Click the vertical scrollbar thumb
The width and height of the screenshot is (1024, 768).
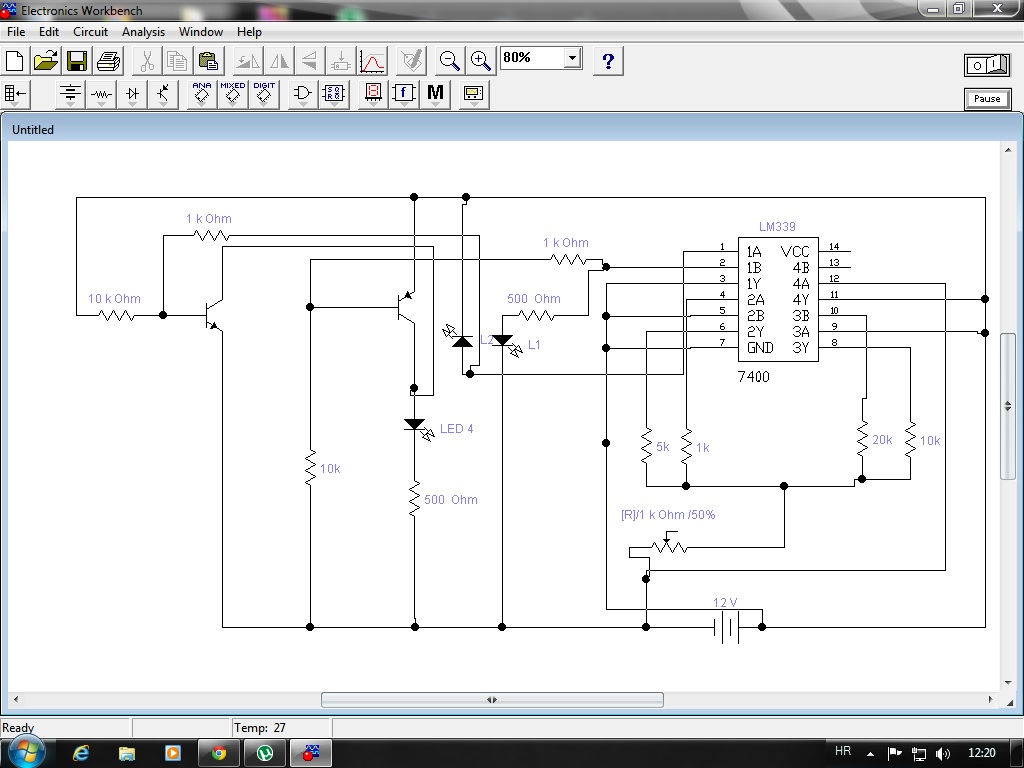pyautogui.click(x=1008, y=406)
